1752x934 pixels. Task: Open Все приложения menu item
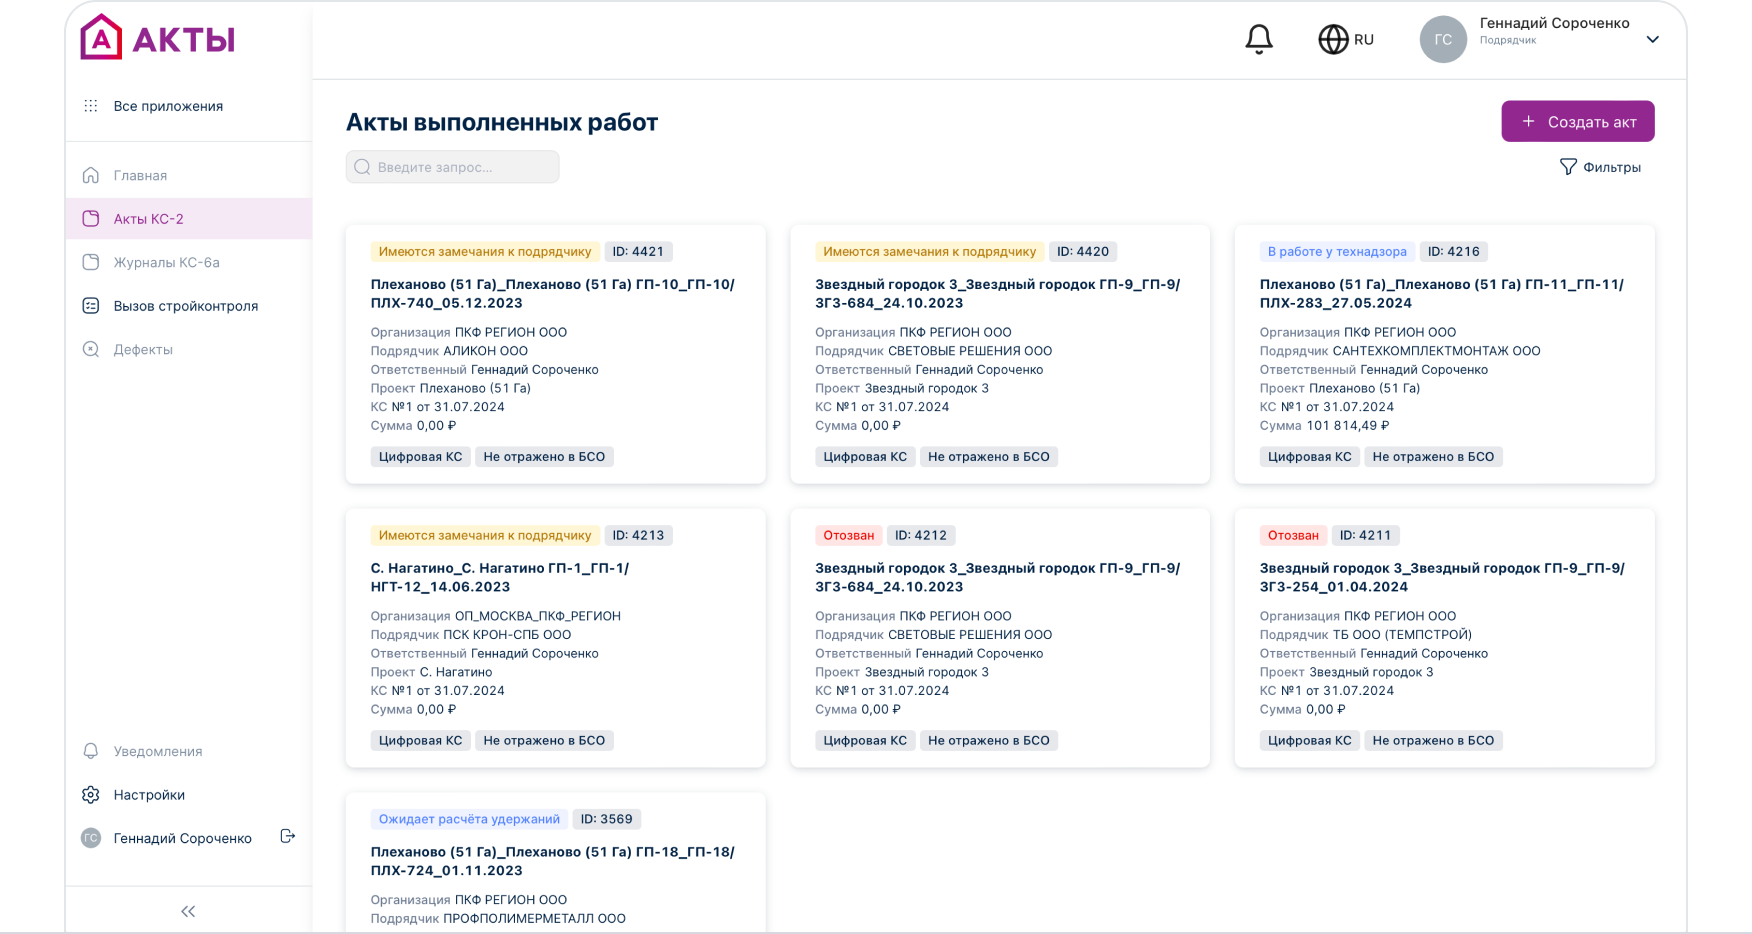pos(168,106)
